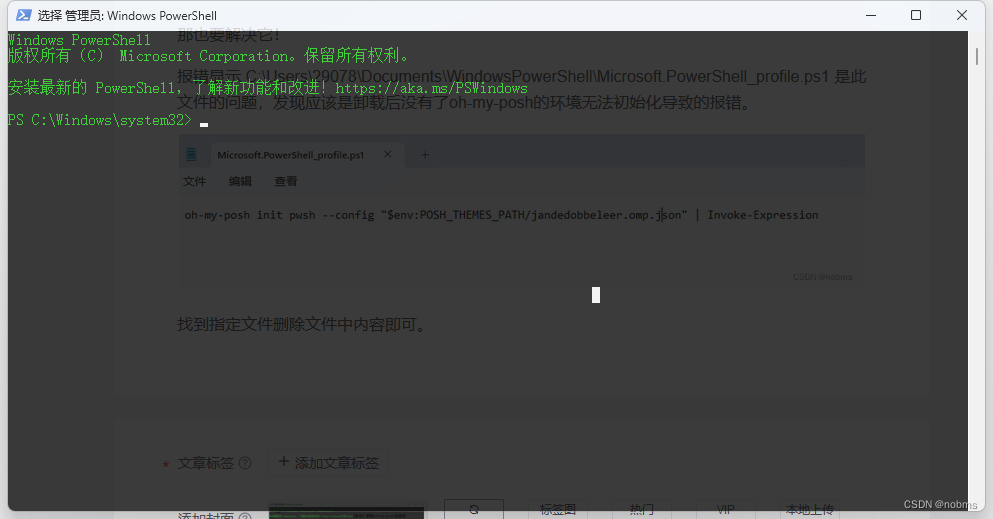Minimize the Windows PowerShell window
This screenshot has width=993, height=519.
tap(871, 15)
